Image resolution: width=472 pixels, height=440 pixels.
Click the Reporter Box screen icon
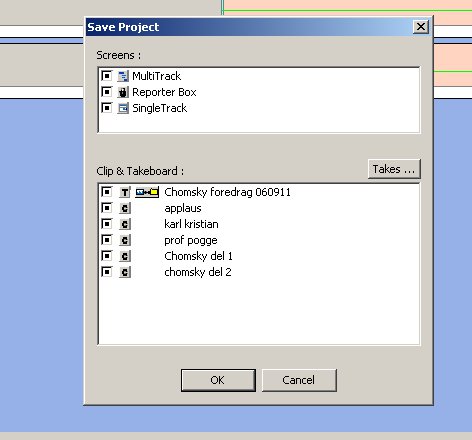pos(123,92)
